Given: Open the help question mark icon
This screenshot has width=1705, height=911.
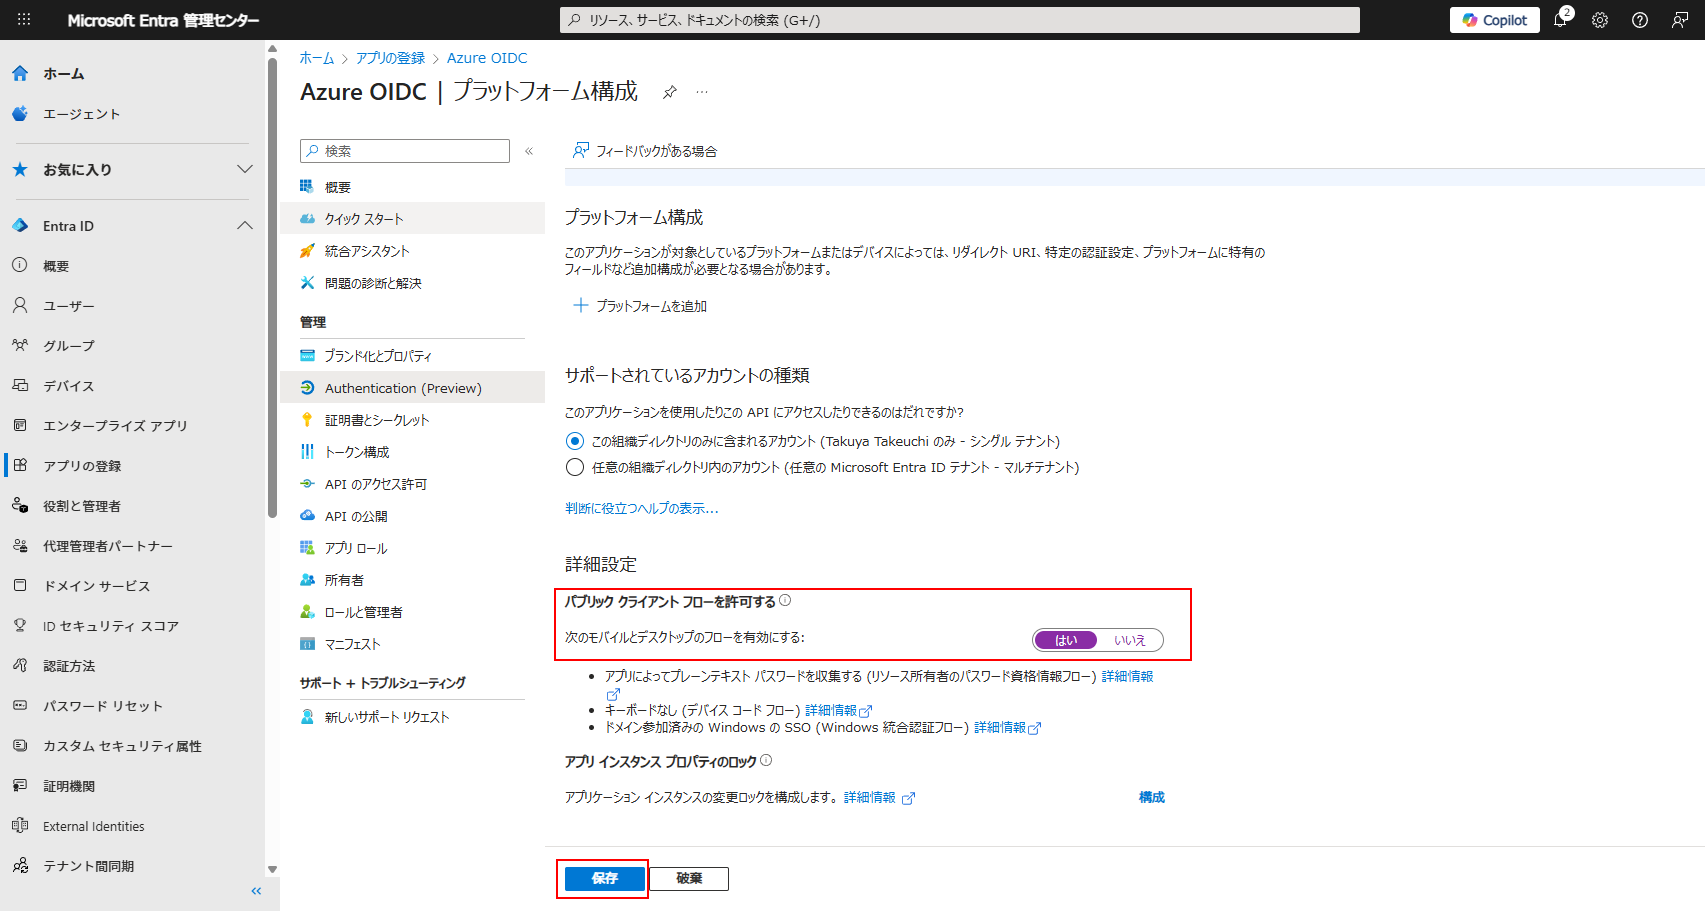Looking at the screenshot, I should [1640, 20].
